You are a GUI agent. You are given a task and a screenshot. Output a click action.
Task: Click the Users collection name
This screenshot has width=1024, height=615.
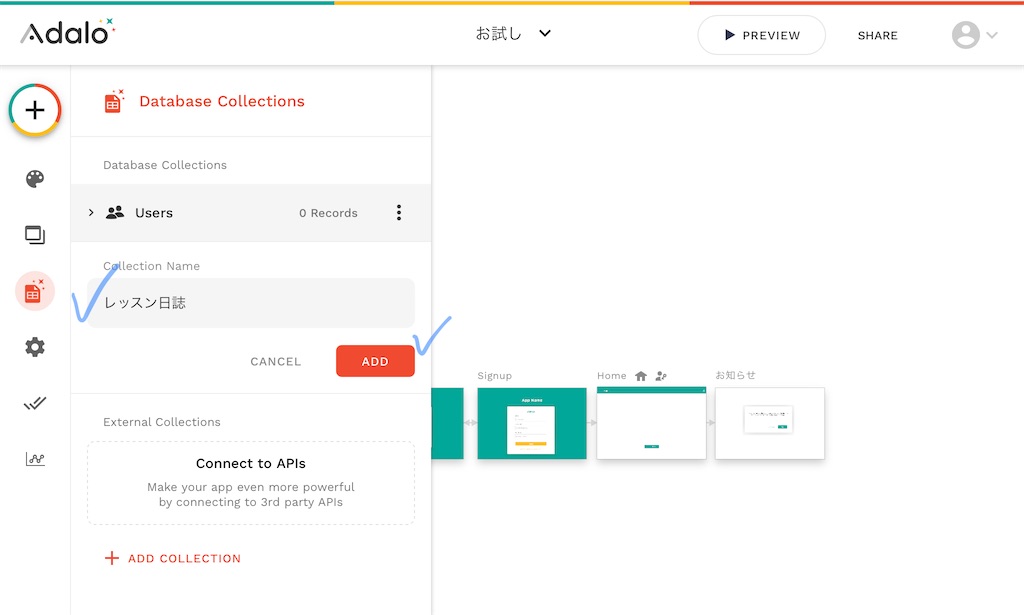click(x=154, y=213)
